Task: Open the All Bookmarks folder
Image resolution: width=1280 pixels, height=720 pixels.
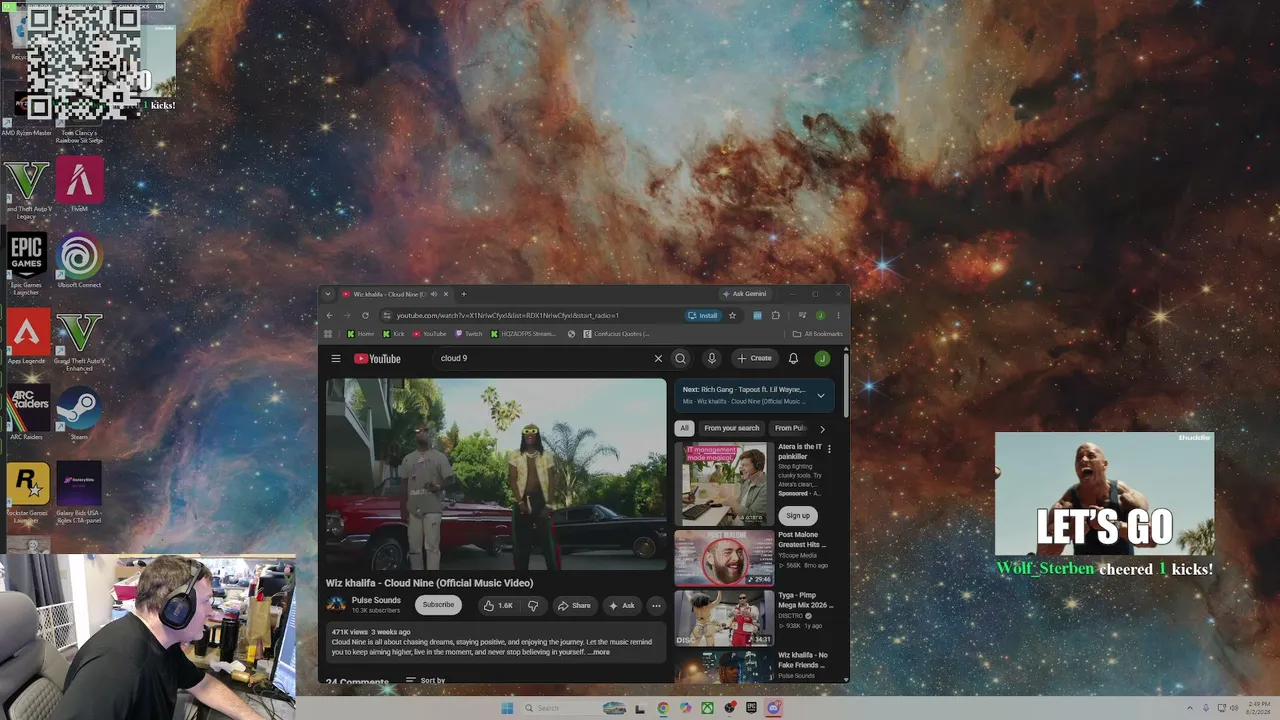Action: (817, 334)
